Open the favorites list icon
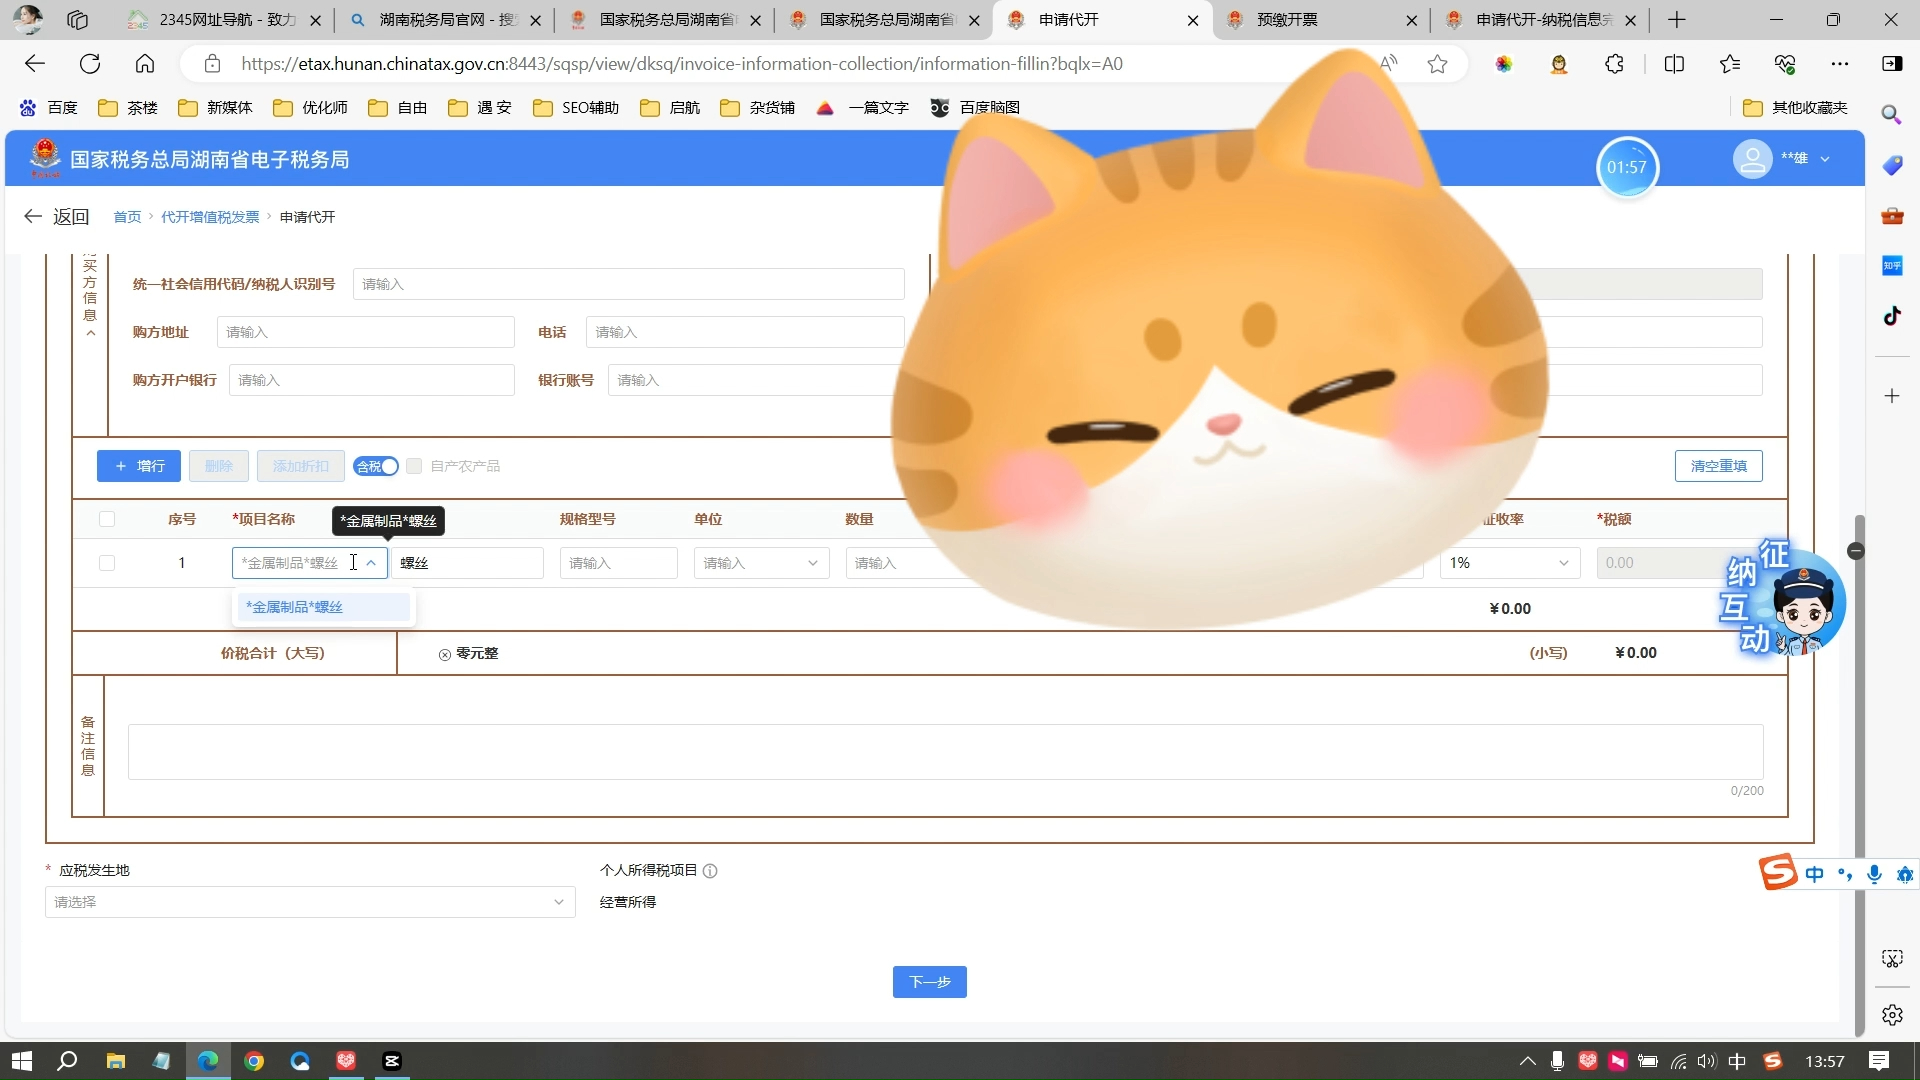This screenshot has height=1080, width=1920. [1730, 64]
